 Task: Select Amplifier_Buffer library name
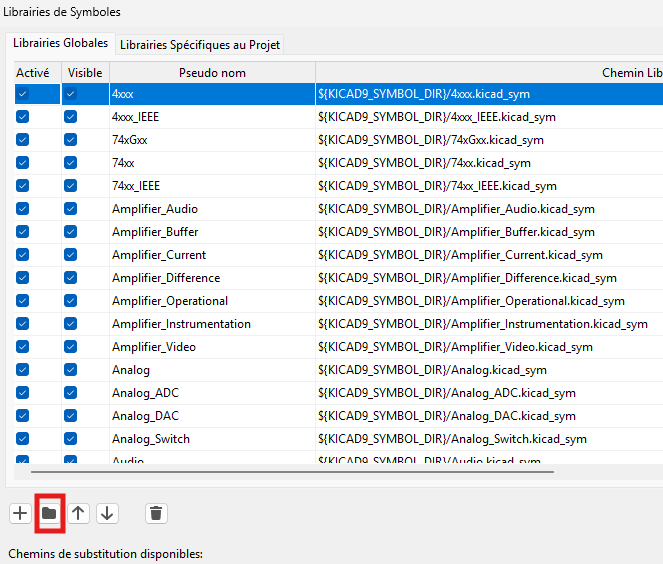tap(212, 232)
